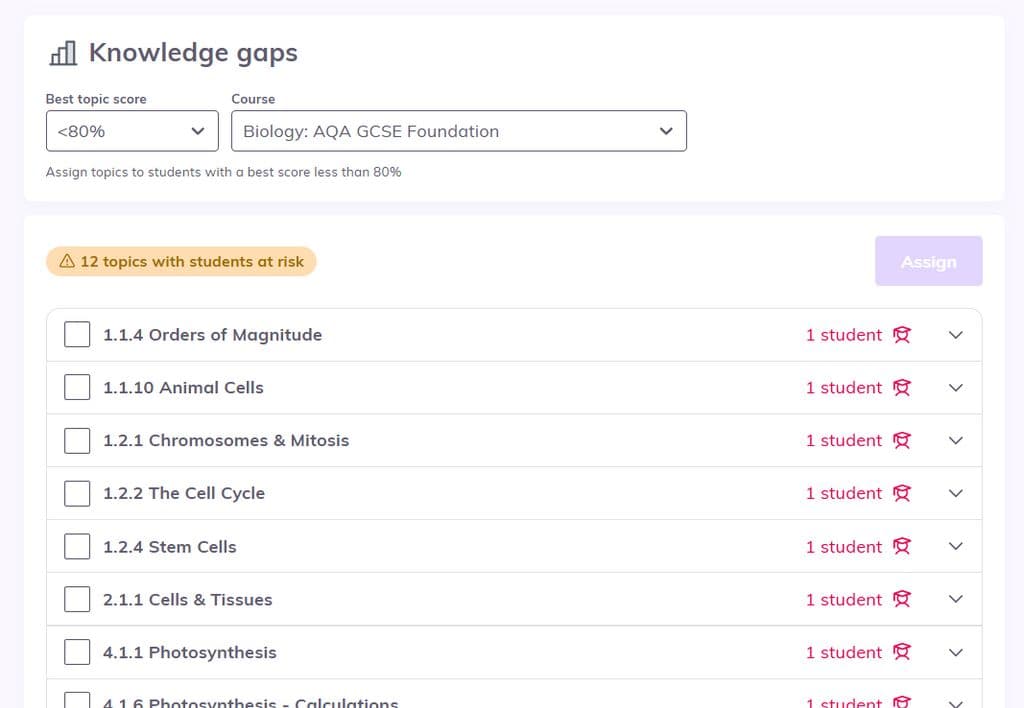This screenshot has height=708, width=1024.
Task: Click the graduation cap icon for Animal Cells
Action: coord(901,388)
